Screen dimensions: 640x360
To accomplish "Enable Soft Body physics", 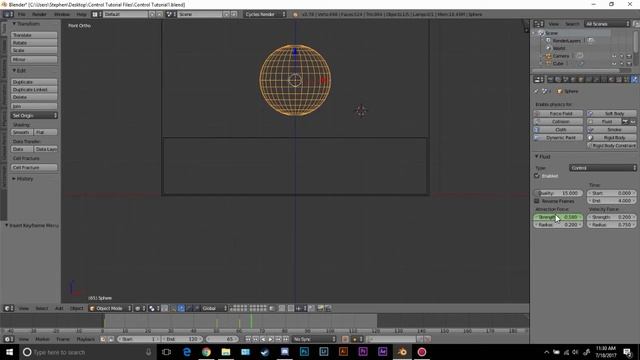I will pyautogui.click(x=611, y=113).
